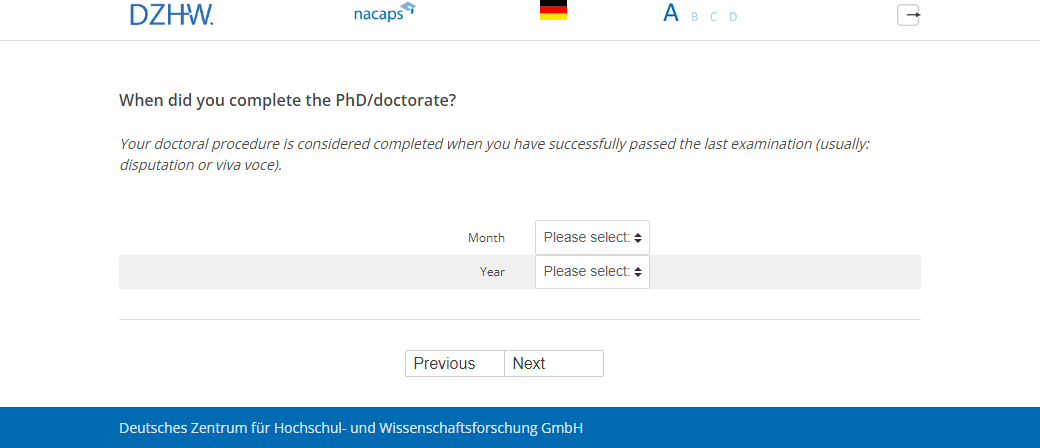Click the Deutsches Zentrum footer text
The image size is (1040, 448).
(x=351, y=428)
